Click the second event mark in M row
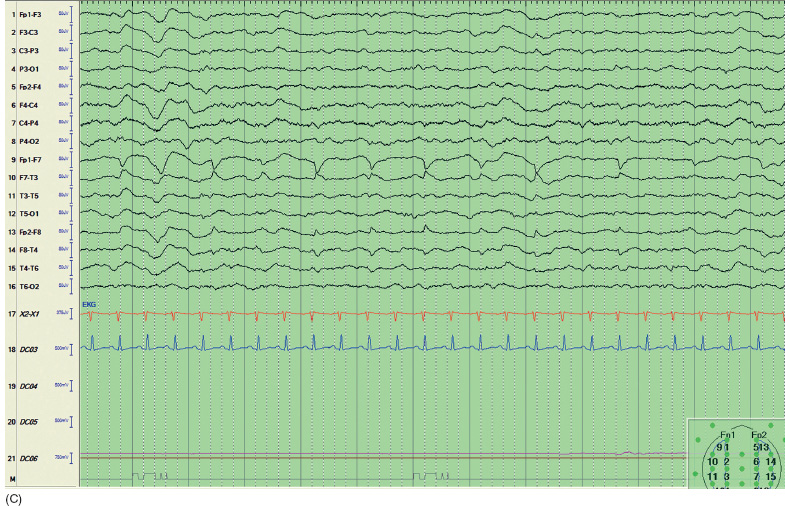785x506 pixels. (427, 477)
